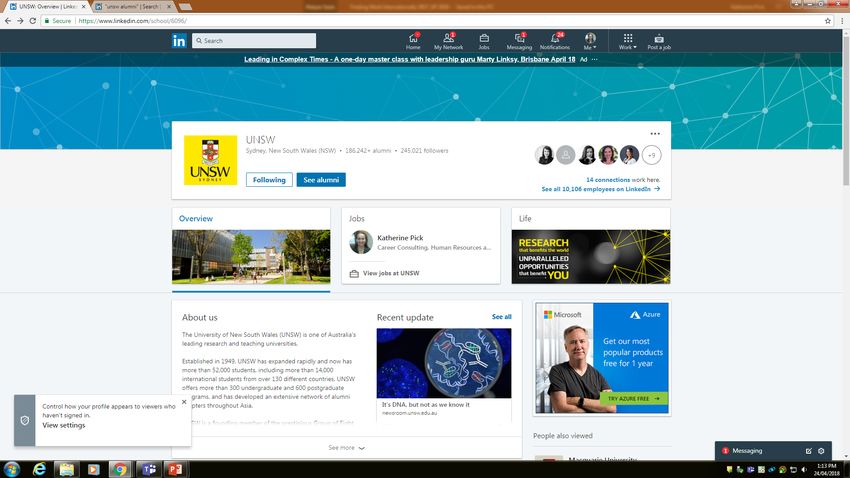Screen dimensions: 850x478
Task: Reload the LinkedIn page
Action: click(33, 21)
